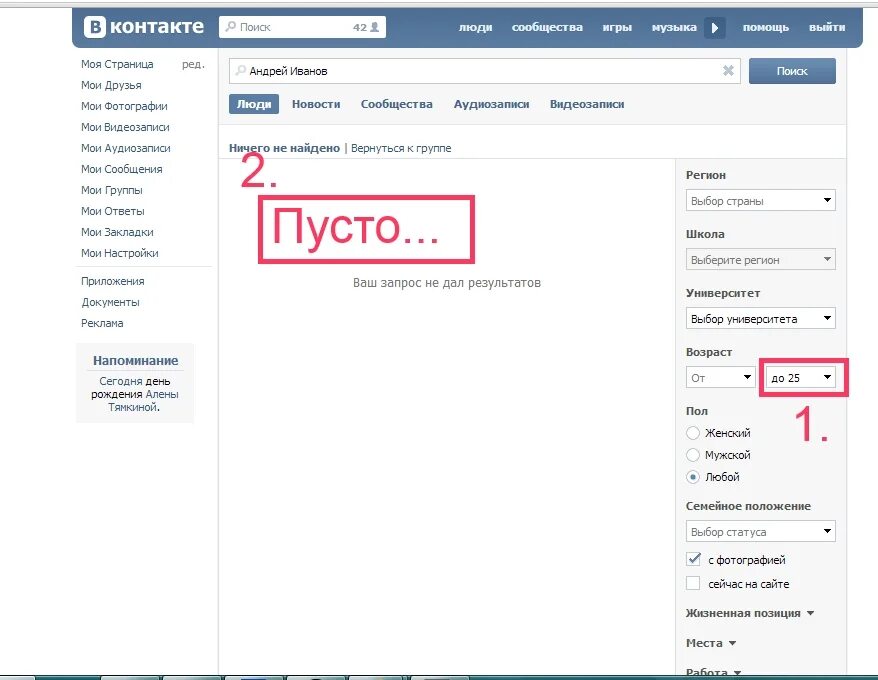Open помощь in the top navigation
Screen dimensions: 878x680
pyautogui.click(x=765, y=27)
